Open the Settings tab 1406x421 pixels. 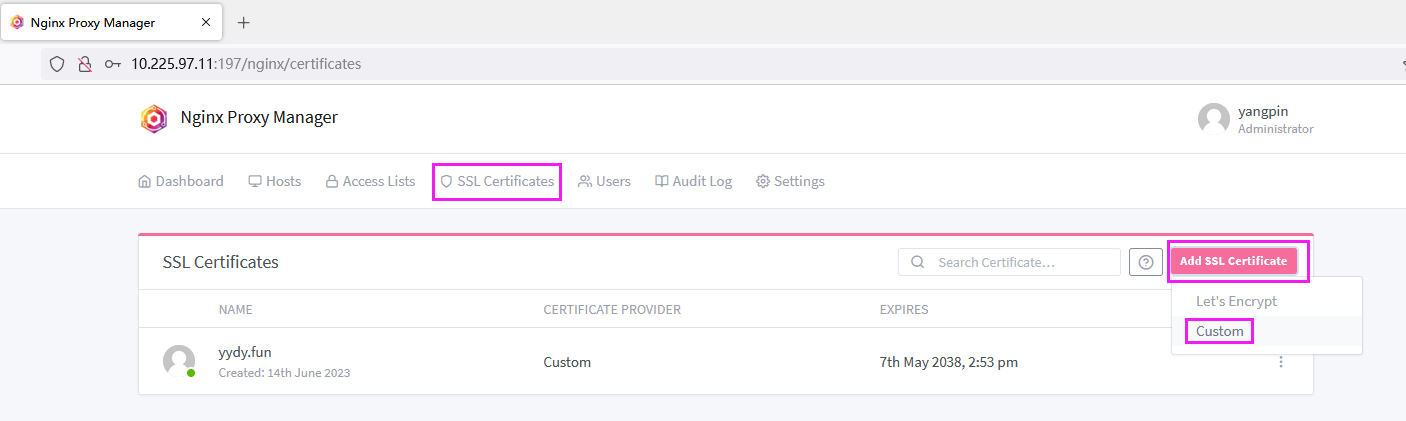(790, 182)
